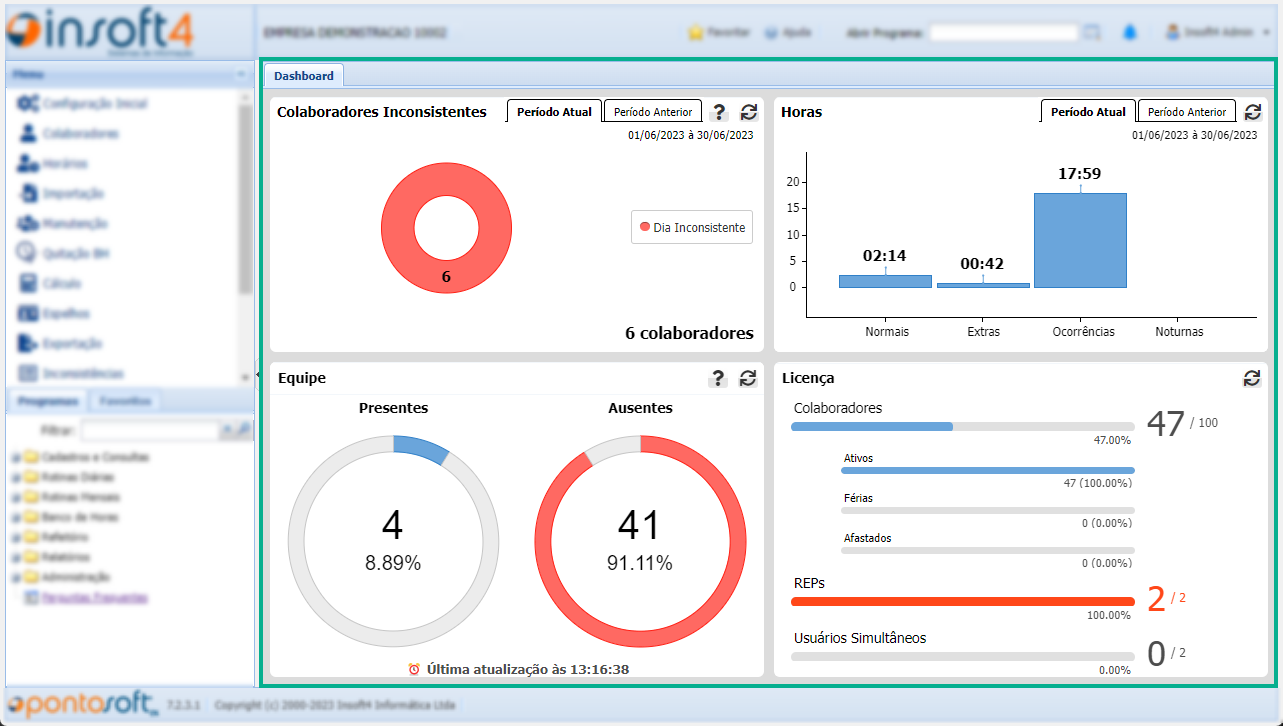Image resolution: width=1283 pixels, height=726 pixels.
Task: Click the Favoritar star icon
Action: [696, 32]
